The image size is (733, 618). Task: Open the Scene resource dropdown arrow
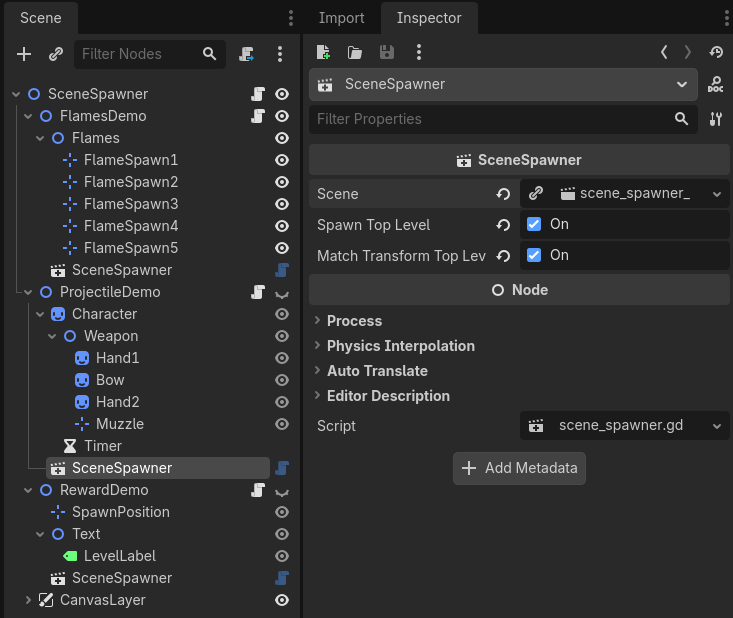click(x=717, y=194)
